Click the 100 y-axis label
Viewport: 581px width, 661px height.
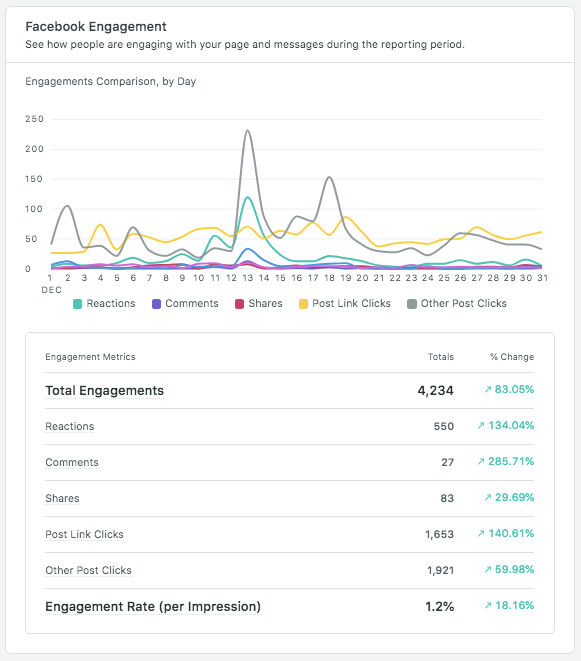(35, 209)
